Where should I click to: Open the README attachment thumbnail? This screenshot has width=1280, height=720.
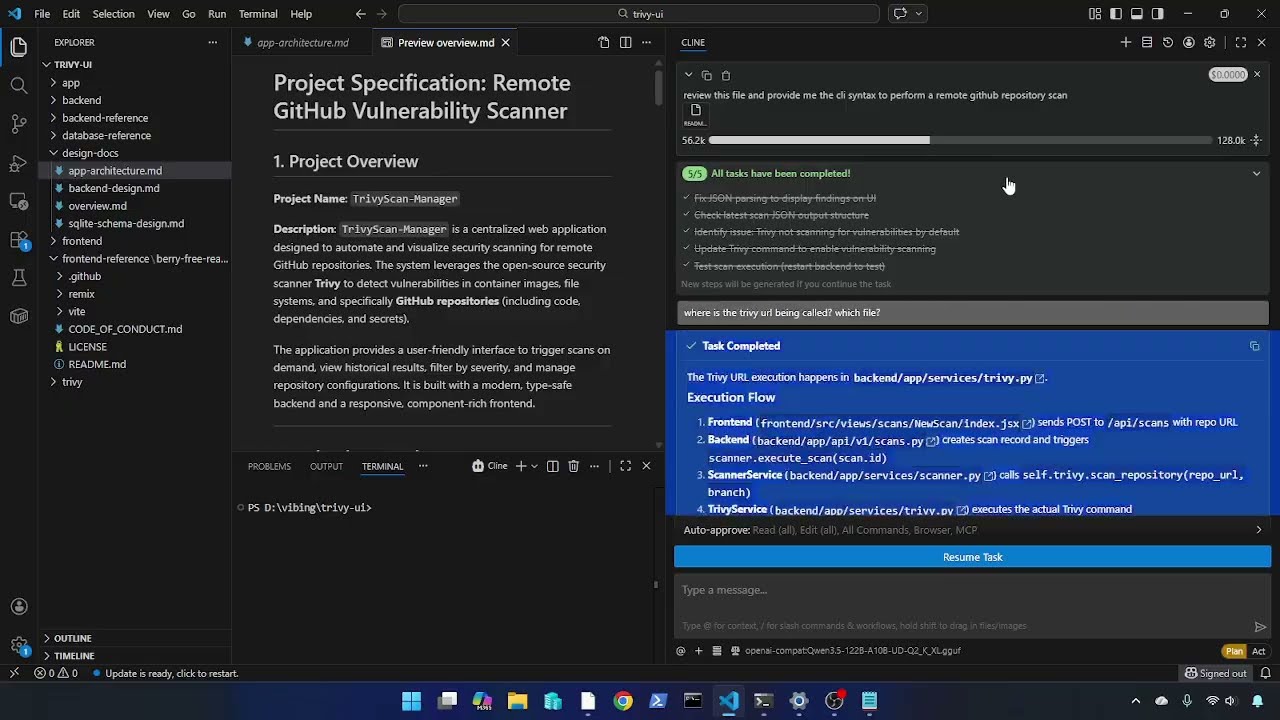click(695, 114)
